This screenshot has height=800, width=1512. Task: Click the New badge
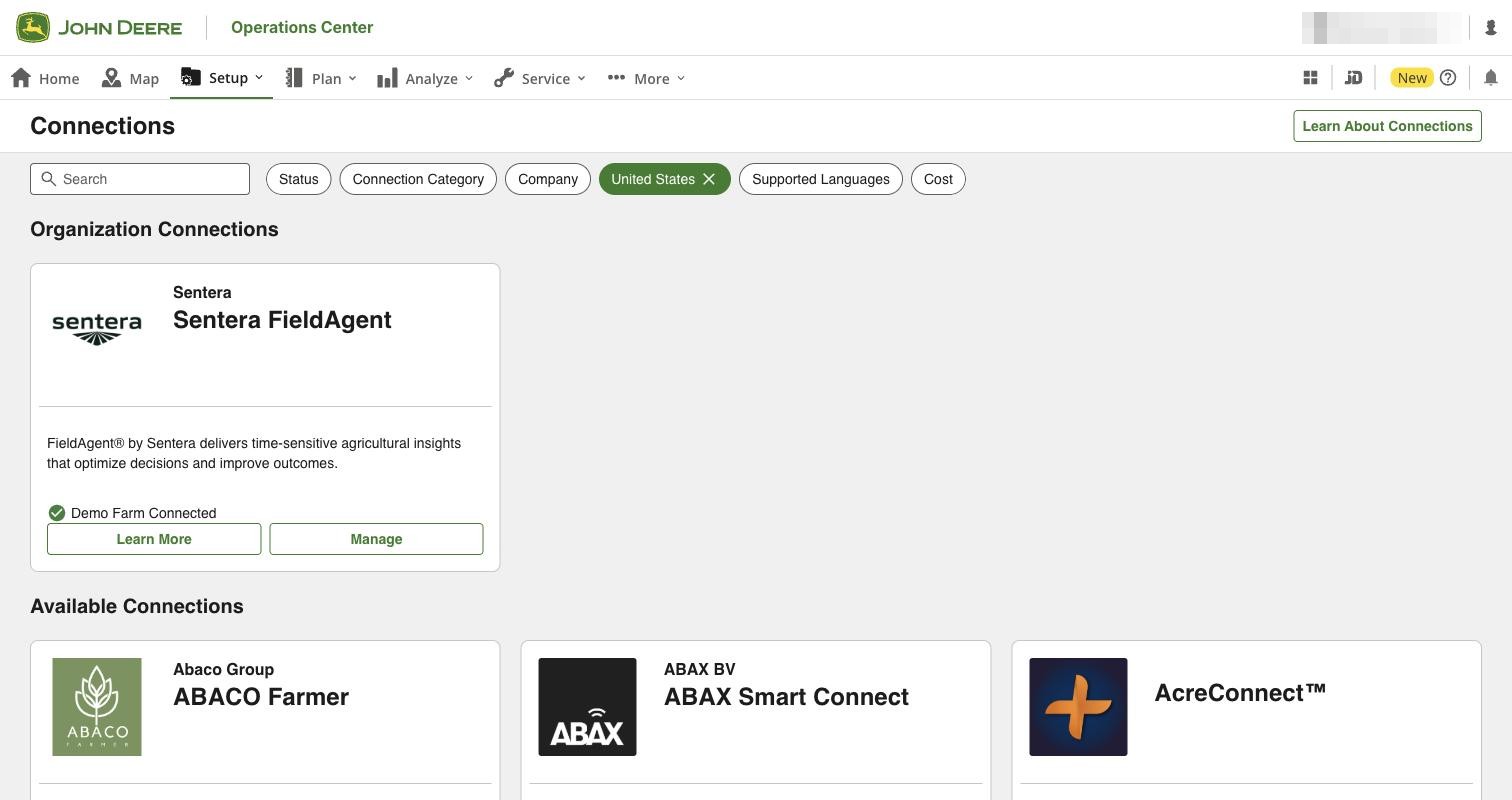point(1412,78)
